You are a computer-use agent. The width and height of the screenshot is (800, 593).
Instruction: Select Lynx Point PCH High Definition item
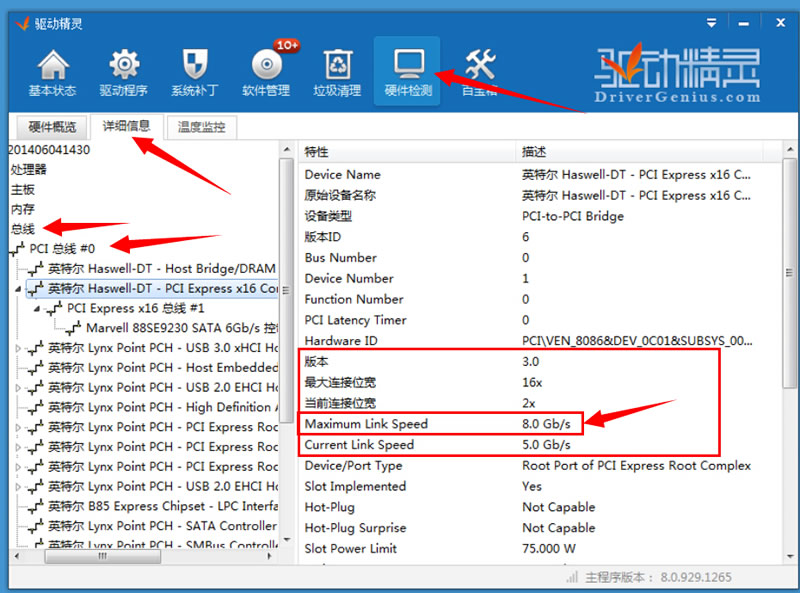162,407
